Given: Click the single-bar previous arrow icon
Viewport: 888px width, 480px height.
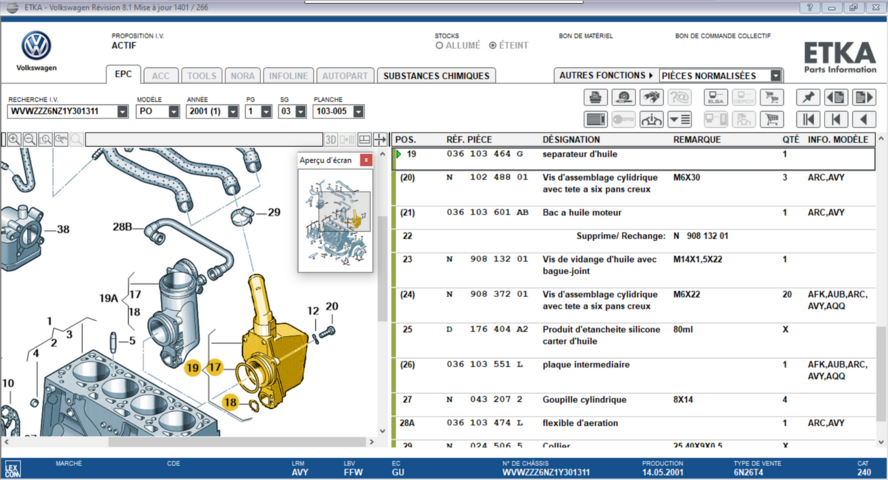Looking at the screenshot, I should 836,119.
